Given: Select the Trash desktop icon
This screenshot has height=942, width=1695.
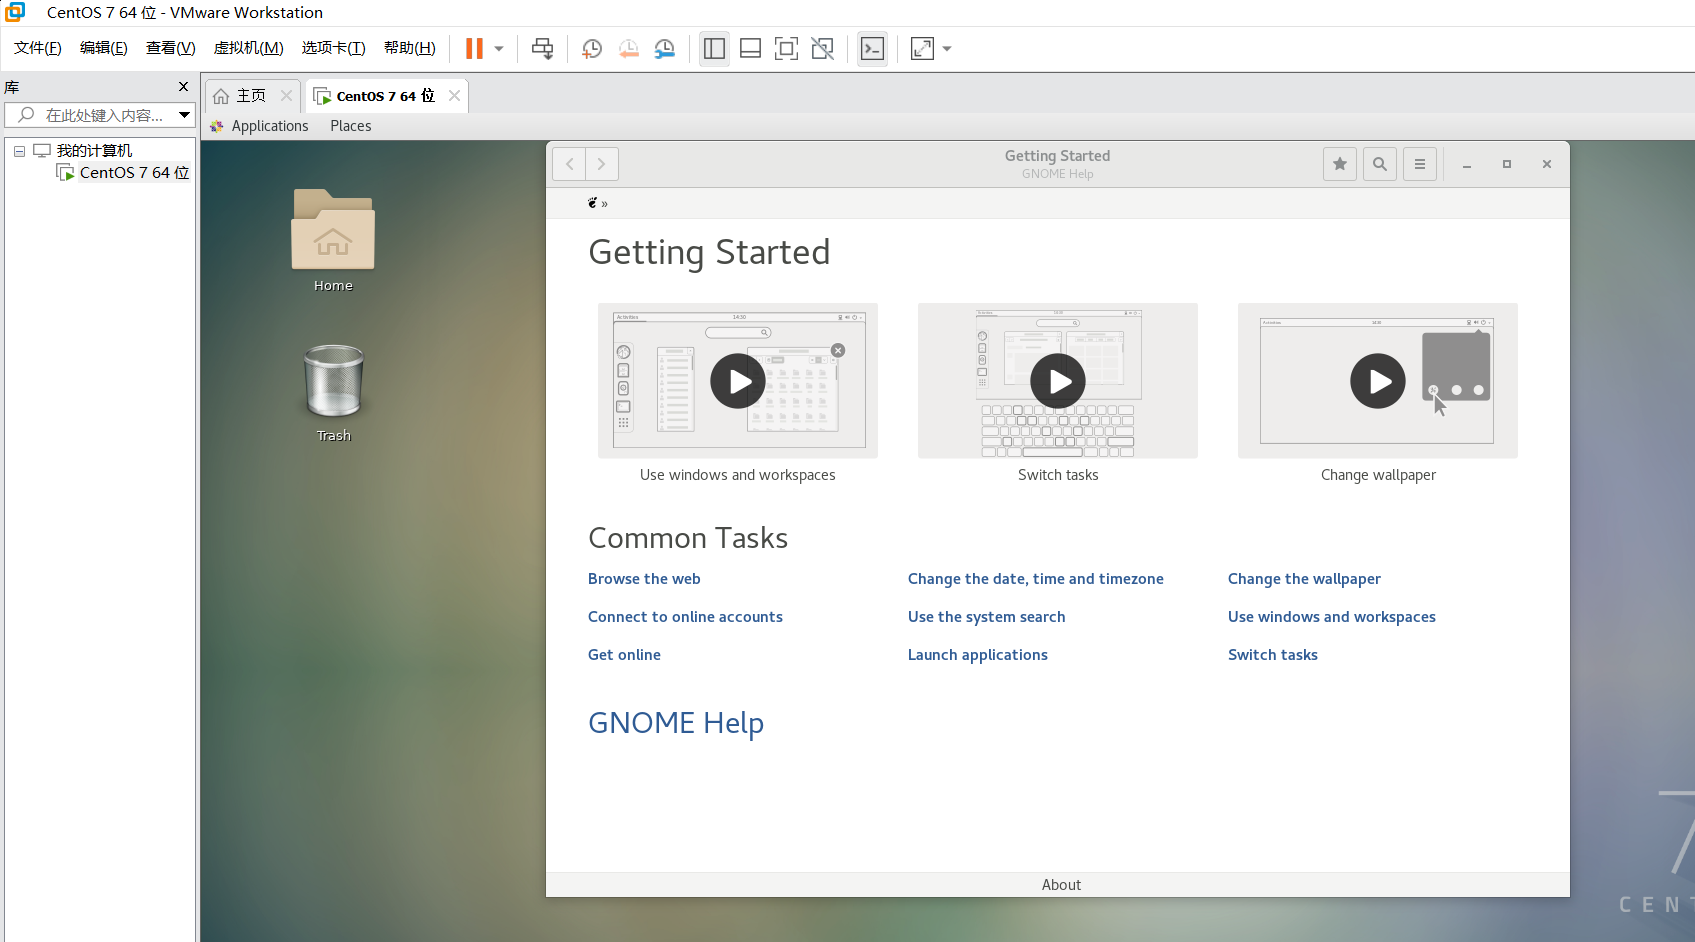Looking at the screenshot, I should coord(334,393).
